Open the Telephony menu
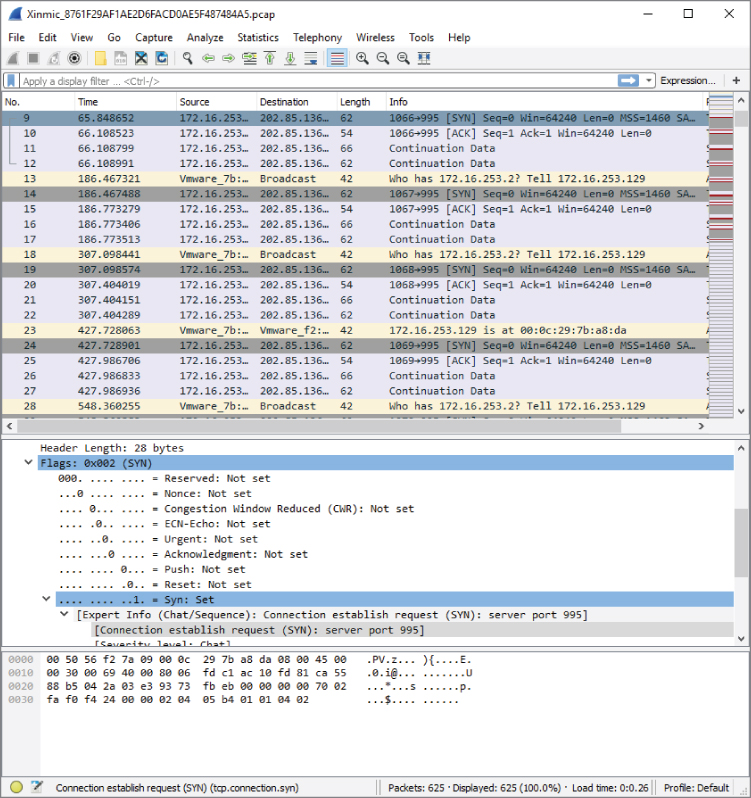 (x=317, y=38)
